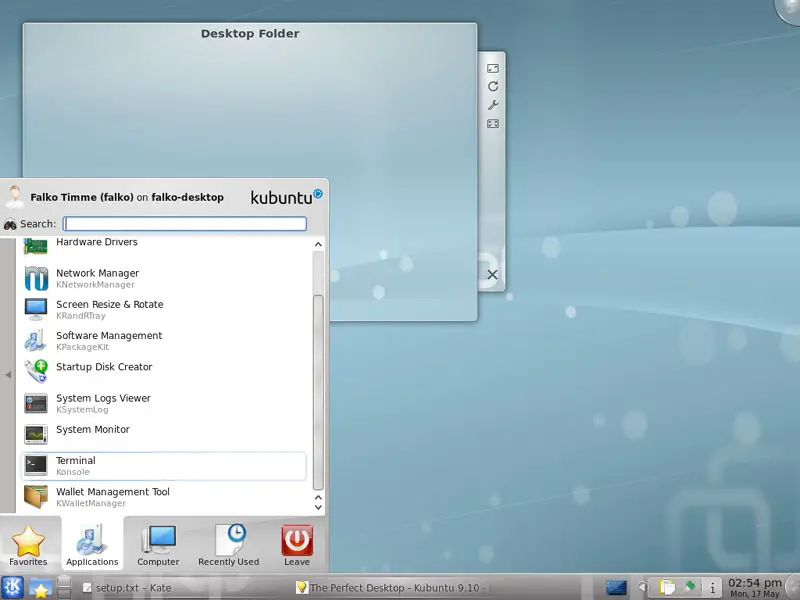Open Network Manager (KNetworkManager)

[x=164, y=279]
